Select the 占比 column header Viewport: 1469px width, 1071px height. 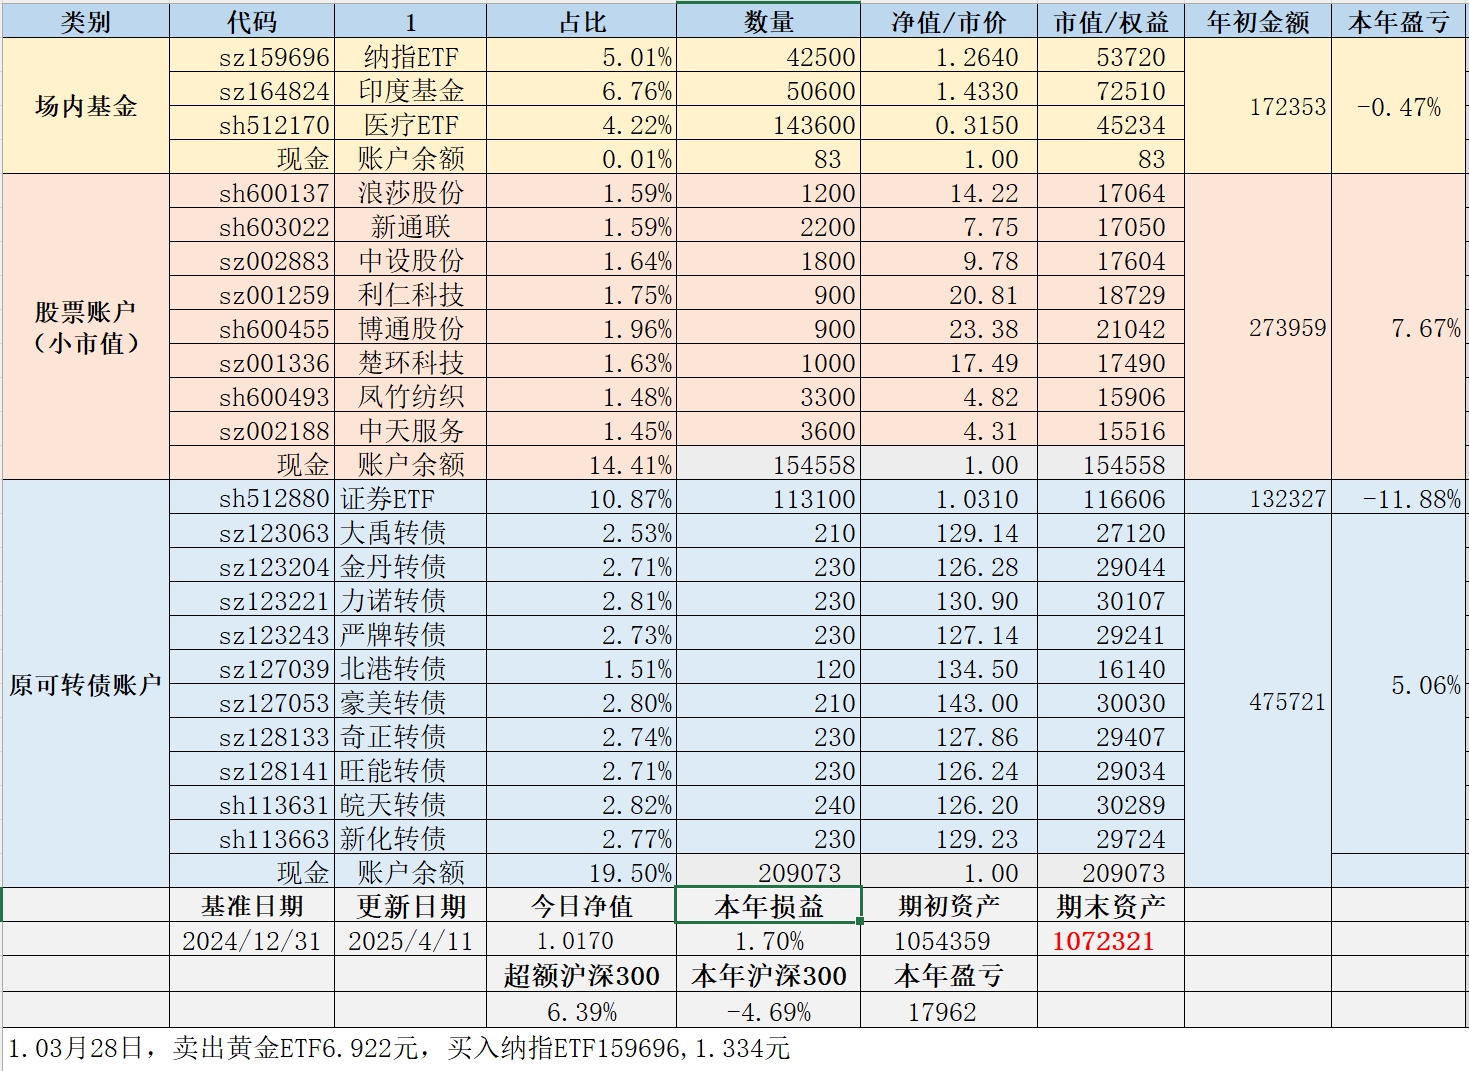pyautogui.click(x=581, y=21)
